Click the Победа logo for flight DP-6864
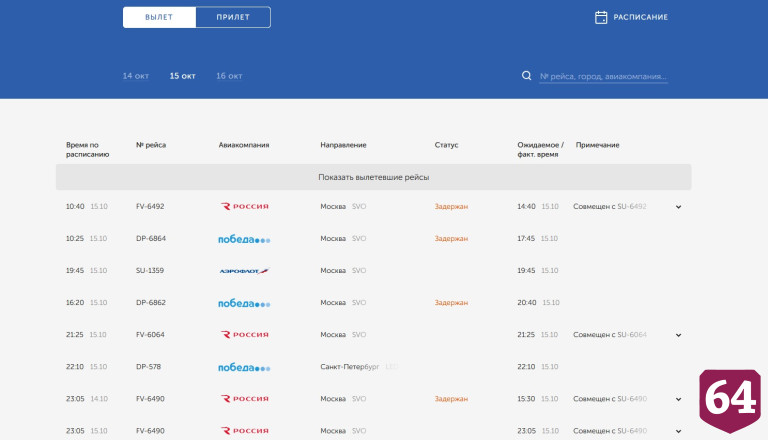Viewport: 768px width, 440px height. pyautogui.click(x=244, y=239)
